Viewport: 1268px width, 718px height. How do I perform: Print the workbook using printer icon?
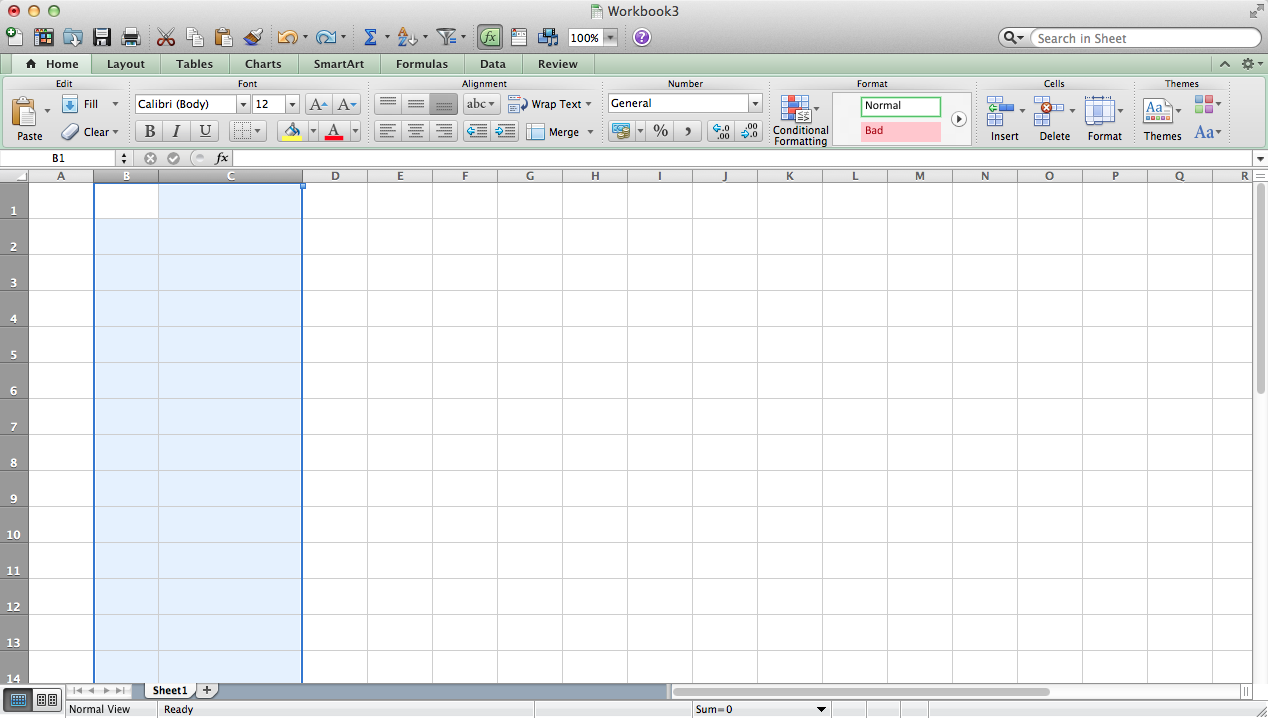[130, 37]
